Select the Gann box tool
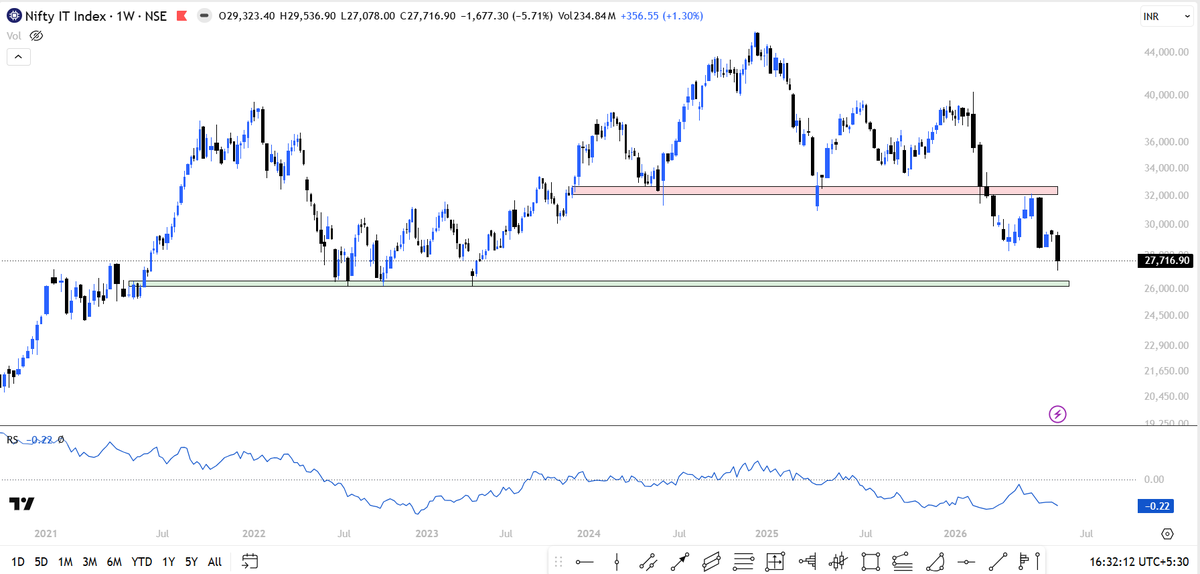The height and width of the screenshot is (574, 1200). 775,562
